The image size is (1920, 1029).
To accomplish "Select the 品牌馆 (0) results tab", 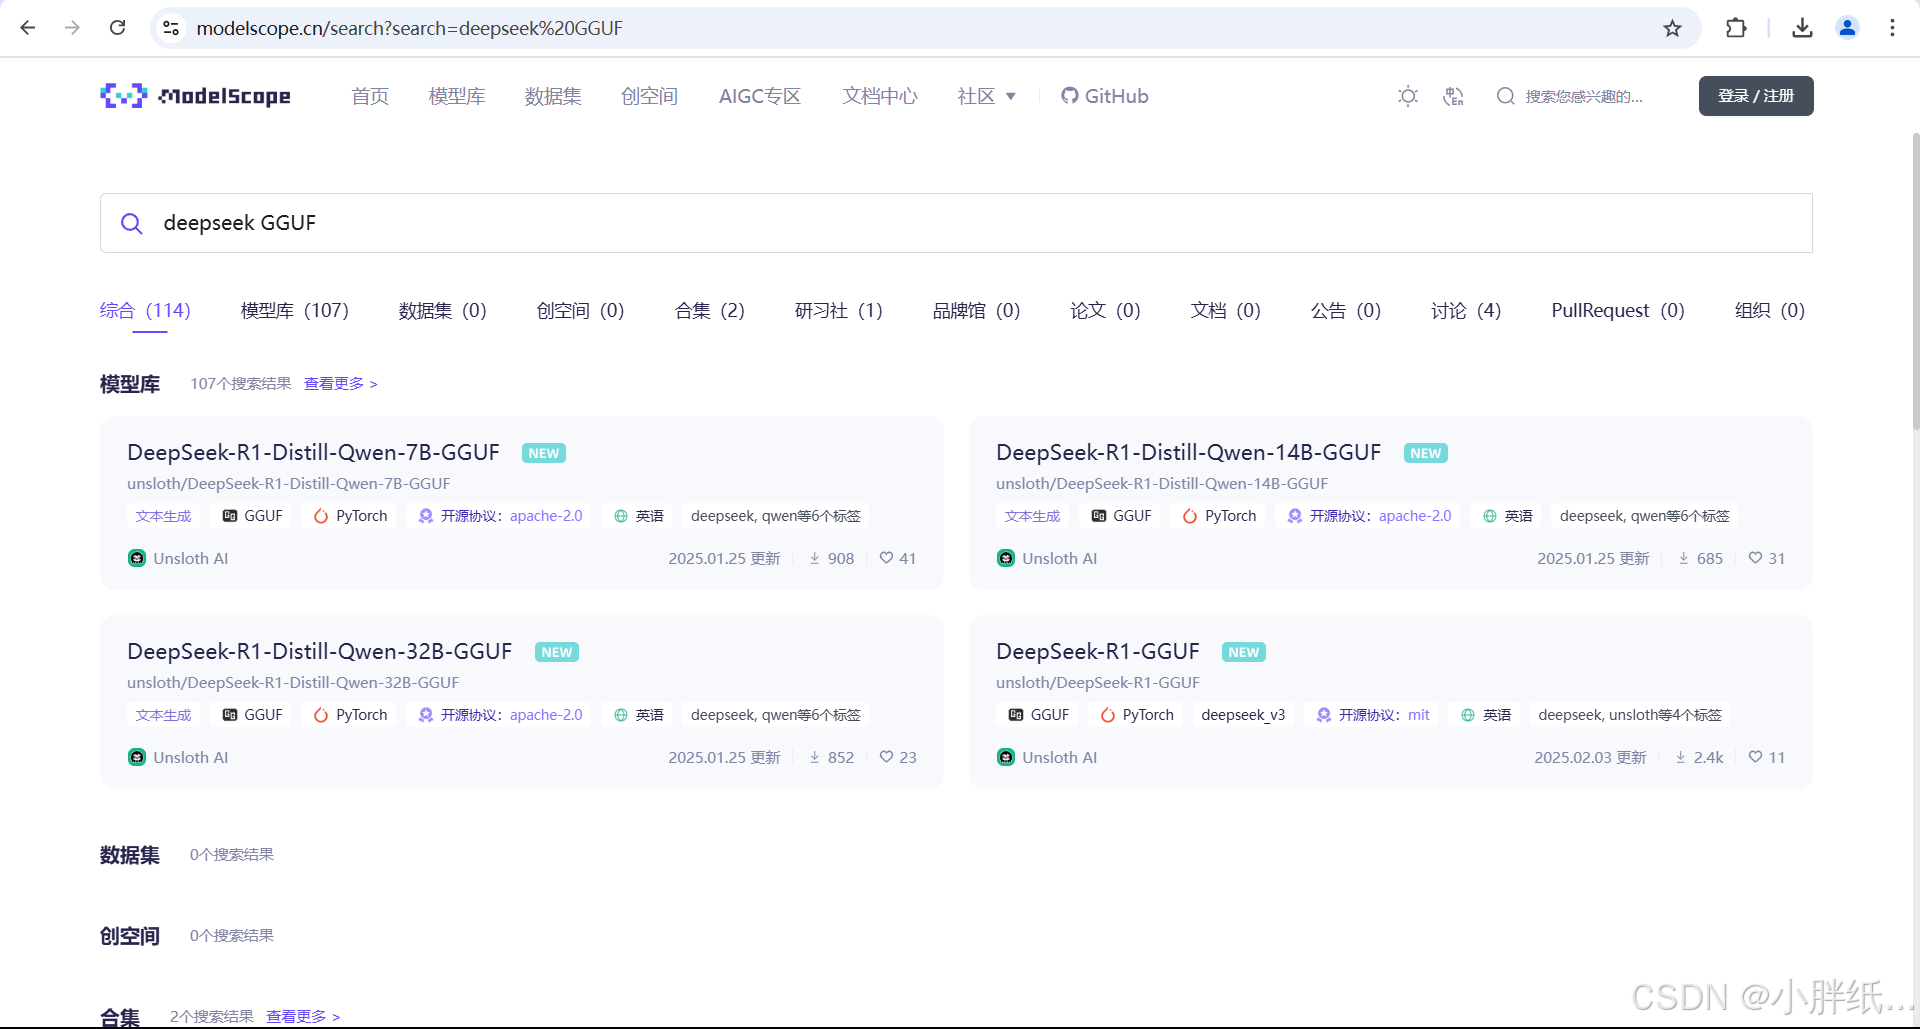I will (x=977, y=311).
